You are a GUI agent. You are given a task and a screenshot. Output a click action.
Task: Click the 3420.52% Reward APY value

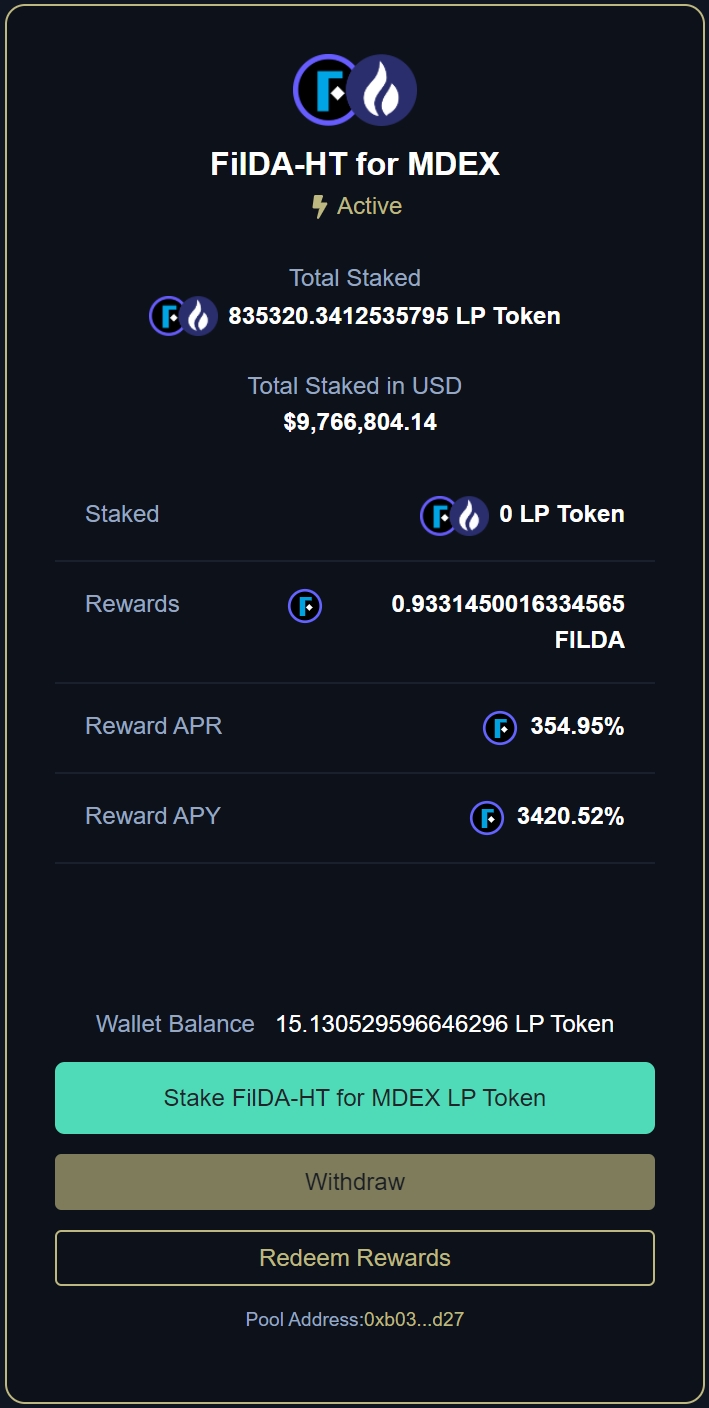[570, 817]
